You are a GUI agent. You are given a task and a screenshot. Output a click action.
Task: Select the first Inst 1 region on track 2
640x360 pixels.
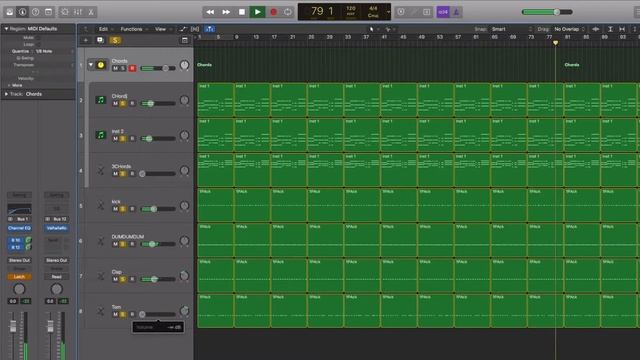(216, 100)
